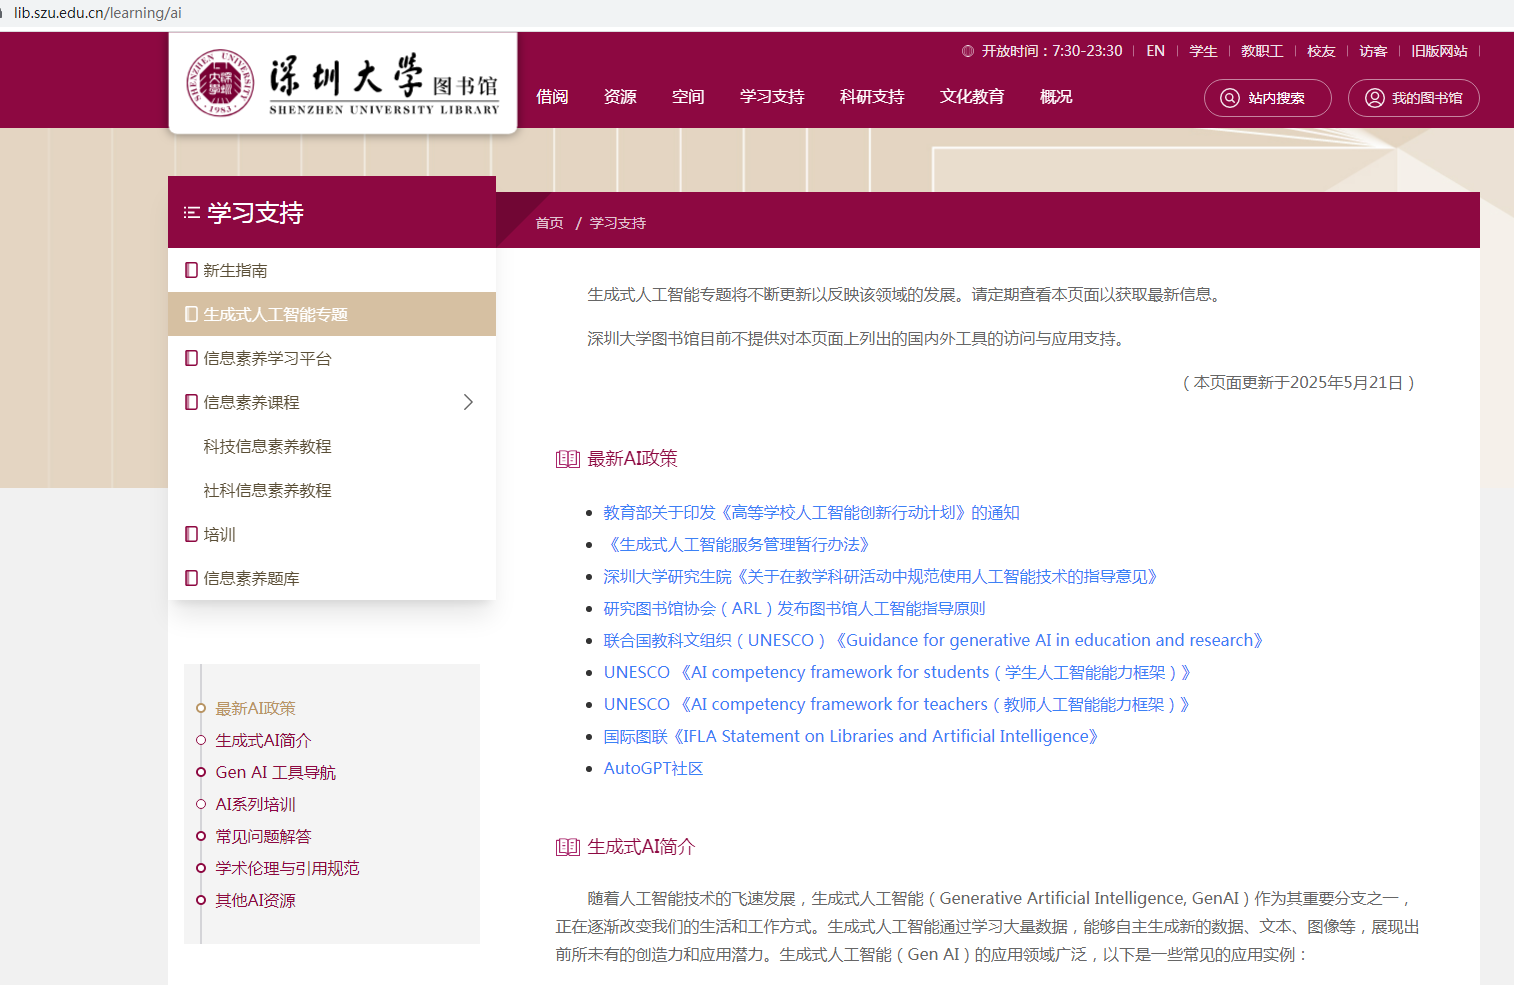Jump to Gen AI 工具导航 anchor
Screen dimensions: 1514x985
click(x=275, y=772)
